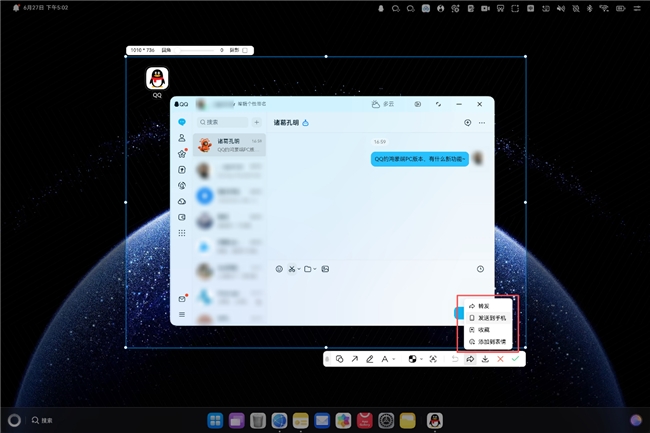Image resolution: width=650 pixels, height=433 pixels.
Task: Click the QQ search field
Action: pos(223,122)
